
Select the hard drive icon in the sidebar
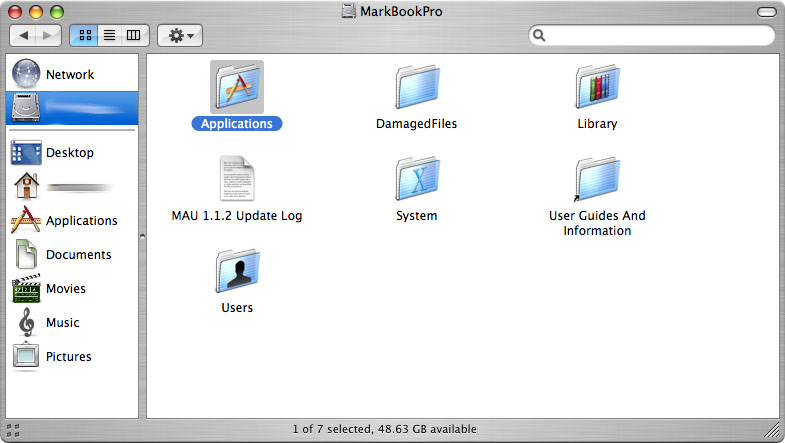coord(26,107)
